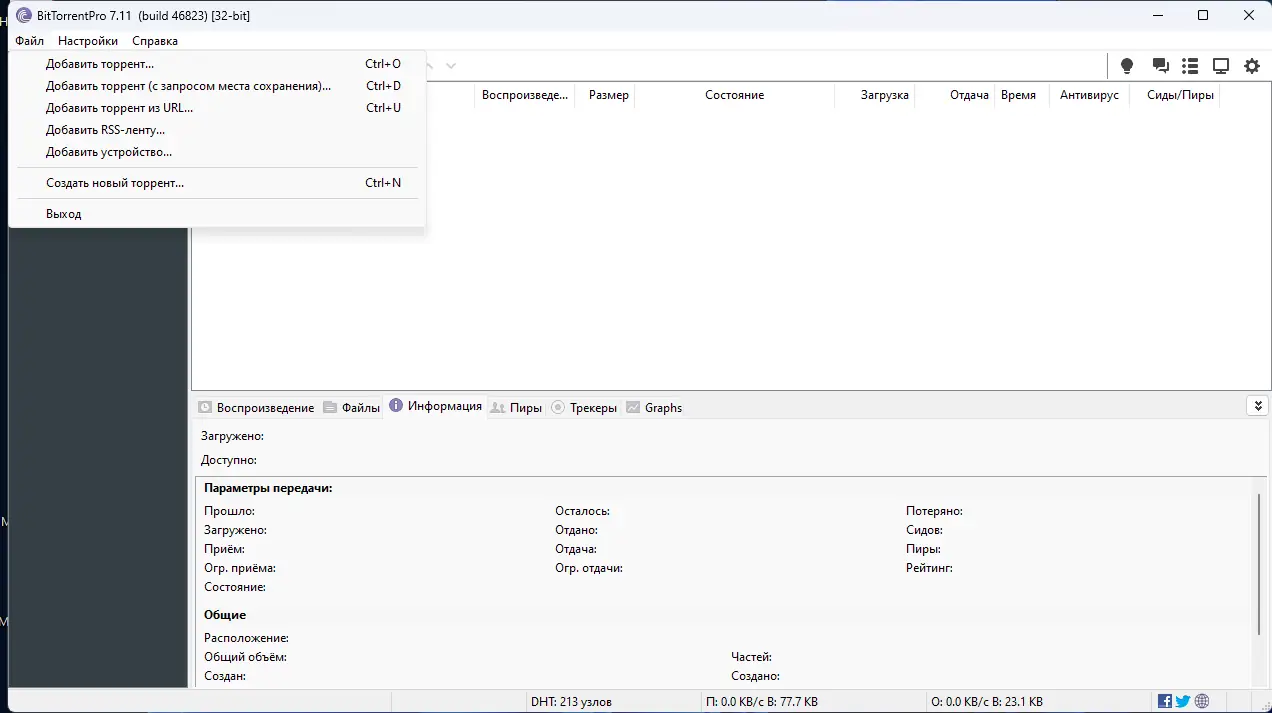
Task: Click the DHT: 213 узлов status entry
Action: [x=571, y=702]
